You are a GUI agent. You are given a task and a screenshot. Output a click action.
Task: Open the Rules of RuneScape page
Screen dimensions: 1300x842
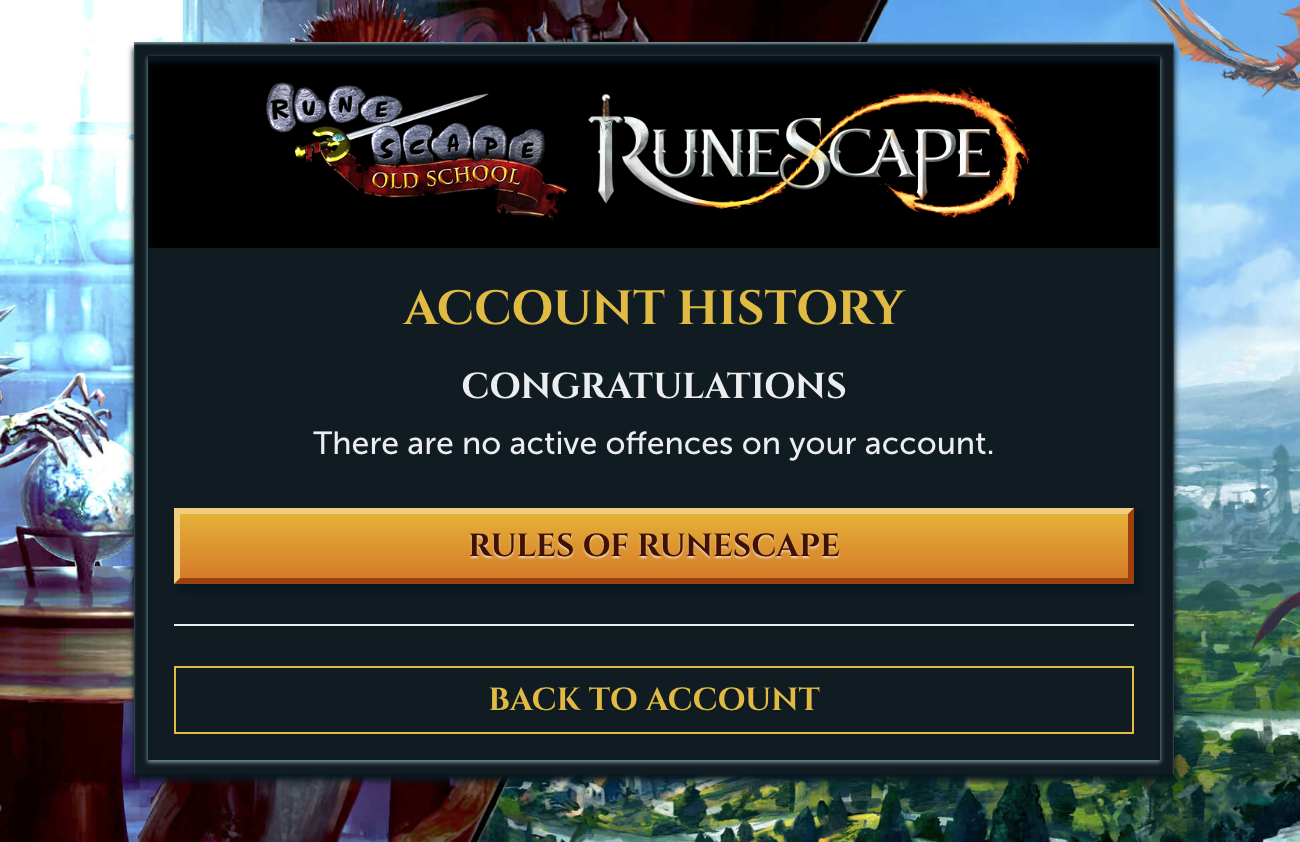pos(654,546)
